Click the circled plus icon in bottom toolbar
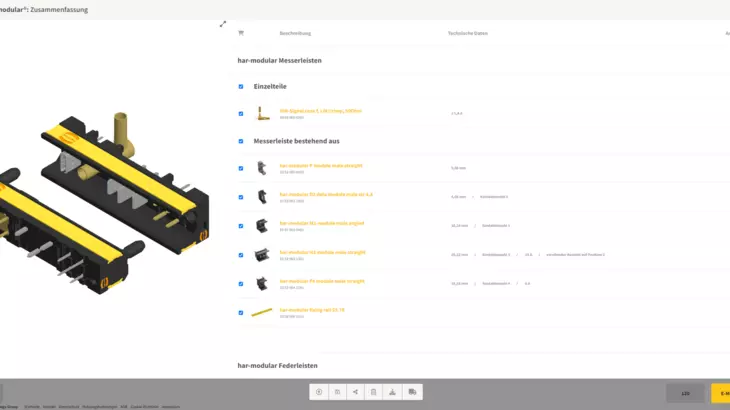 (x=319, y=392)
